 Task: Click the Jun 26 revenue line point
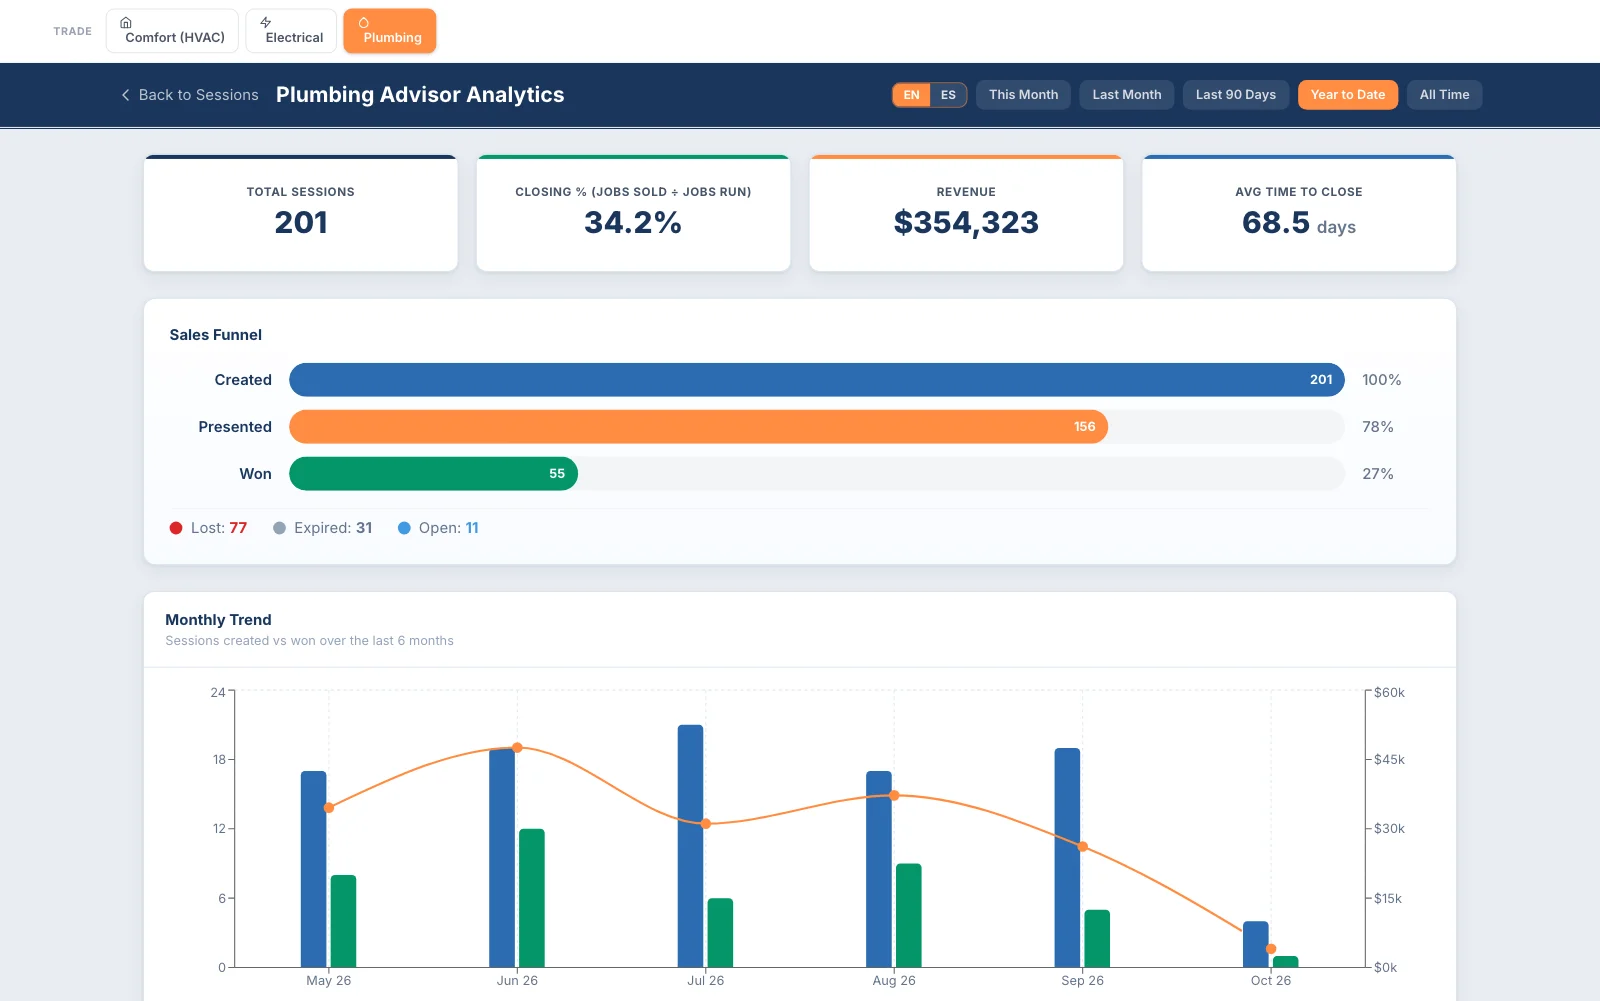[x=517, y=748]
